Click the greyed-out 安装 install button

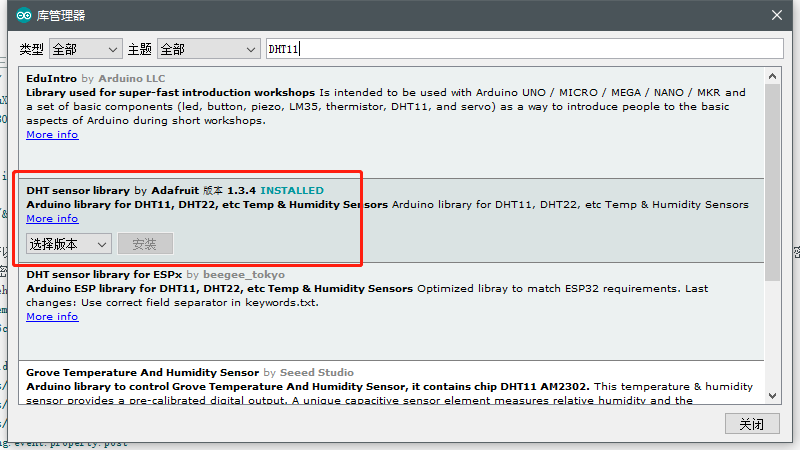145,244
